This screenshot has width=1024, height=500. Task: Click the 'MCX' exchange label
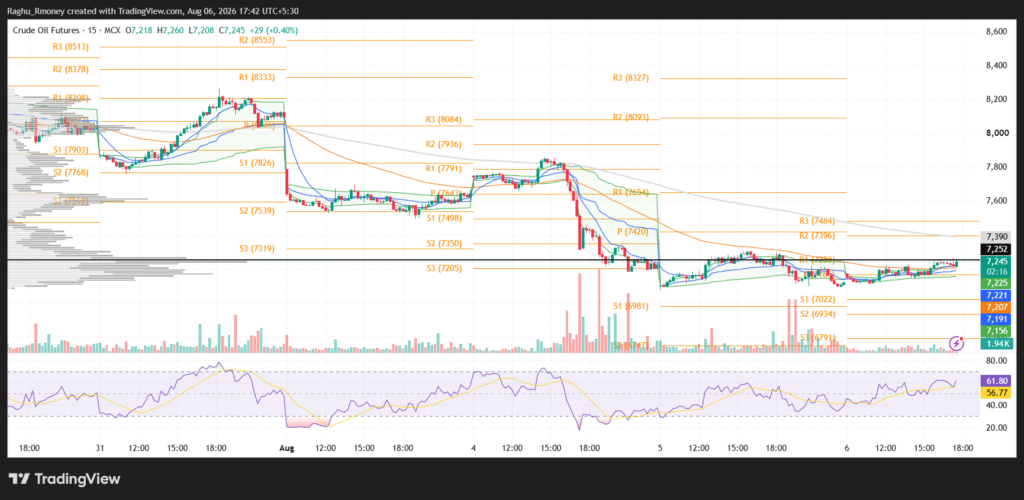click(110, 31)
